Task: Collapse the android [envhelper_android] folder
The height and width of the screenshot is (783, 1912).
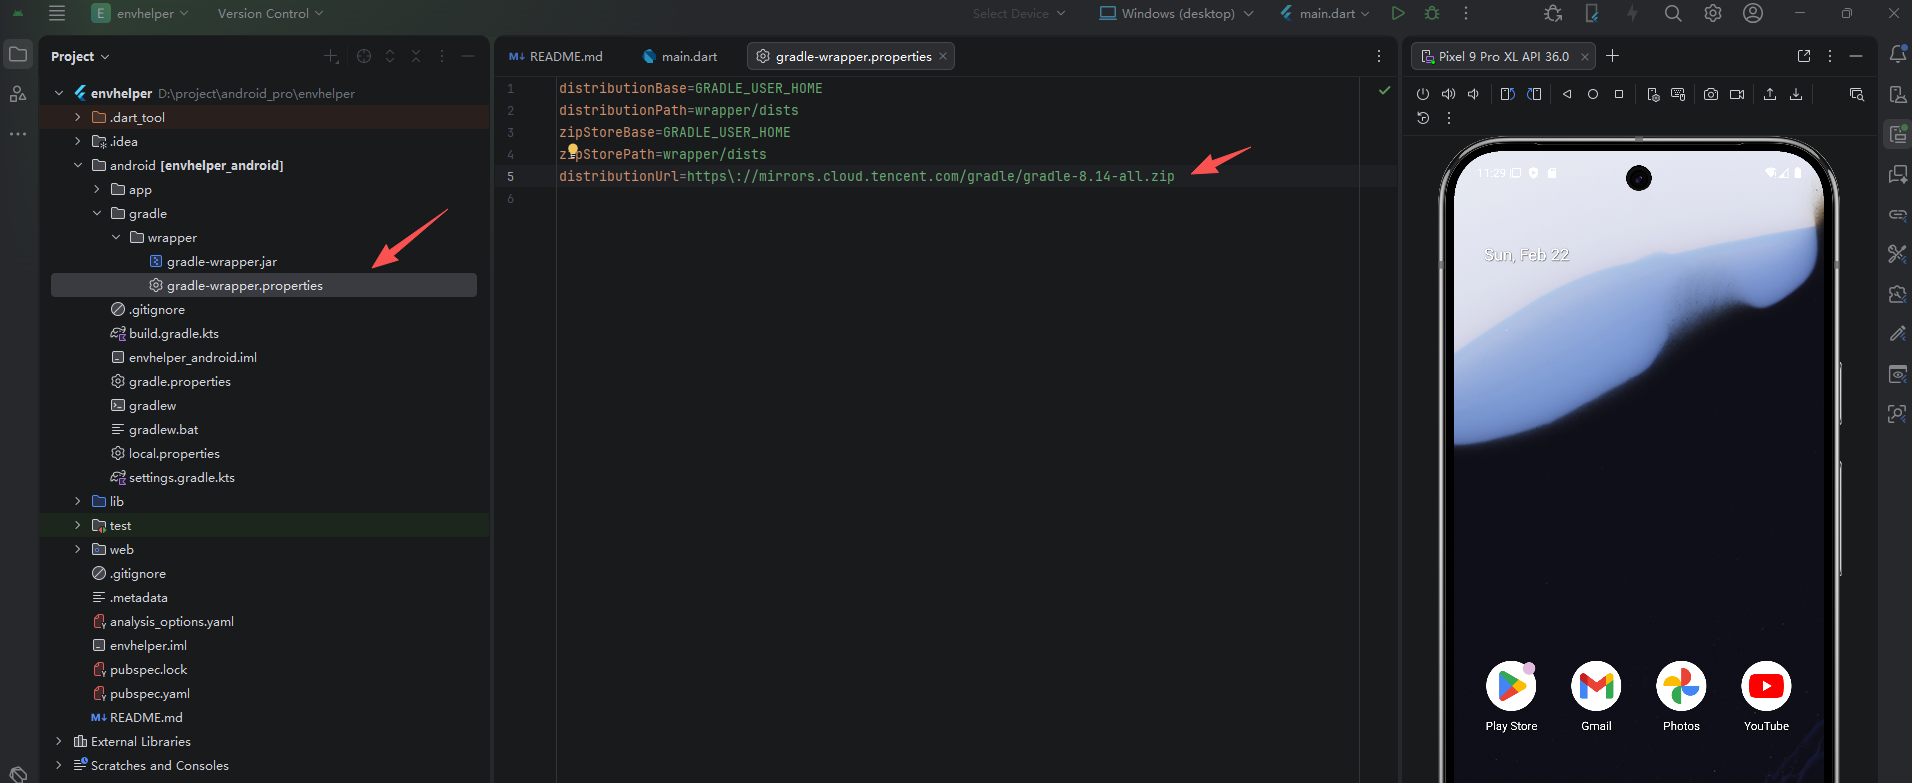Action: coord(78,165)
